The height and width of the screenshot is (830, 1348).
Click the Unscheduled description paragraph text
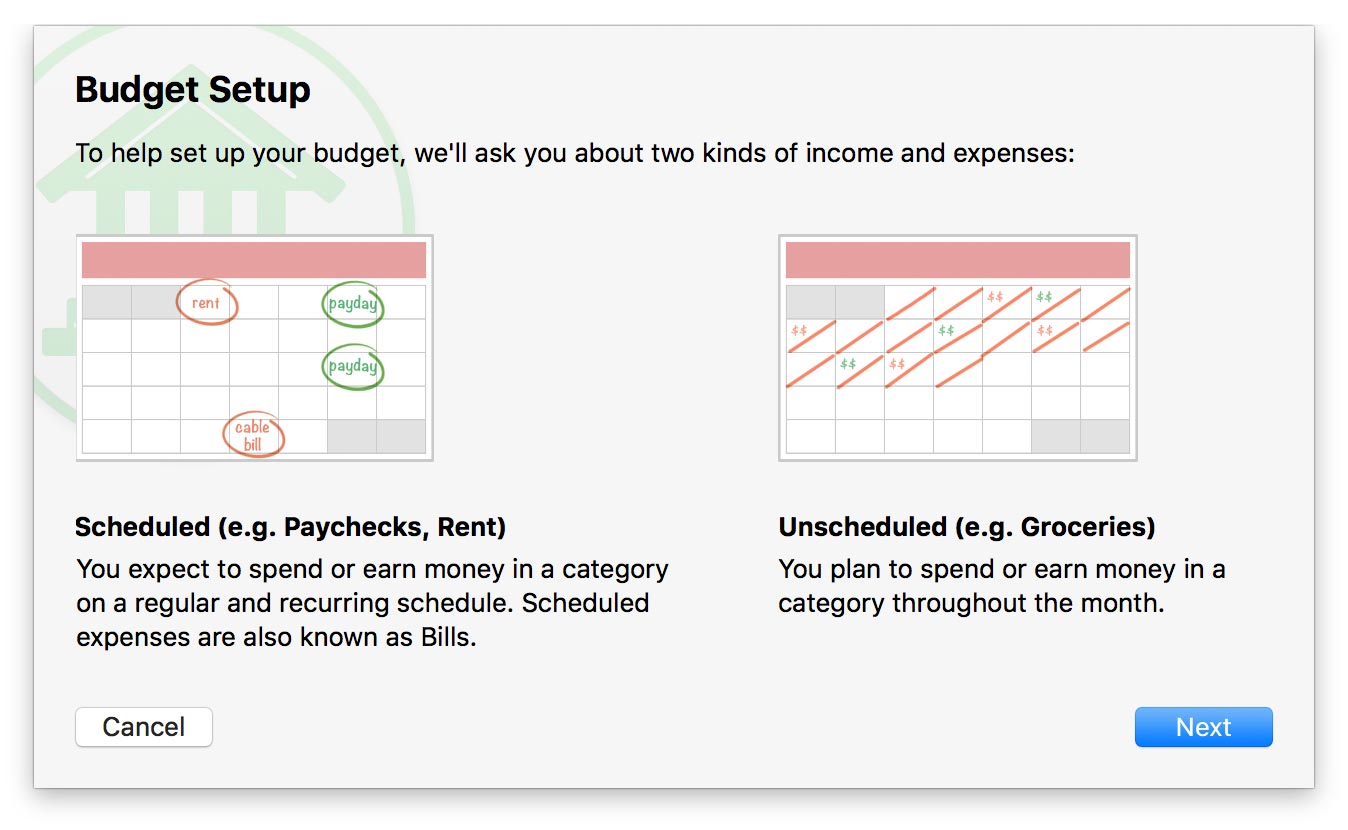[1001, 586]
